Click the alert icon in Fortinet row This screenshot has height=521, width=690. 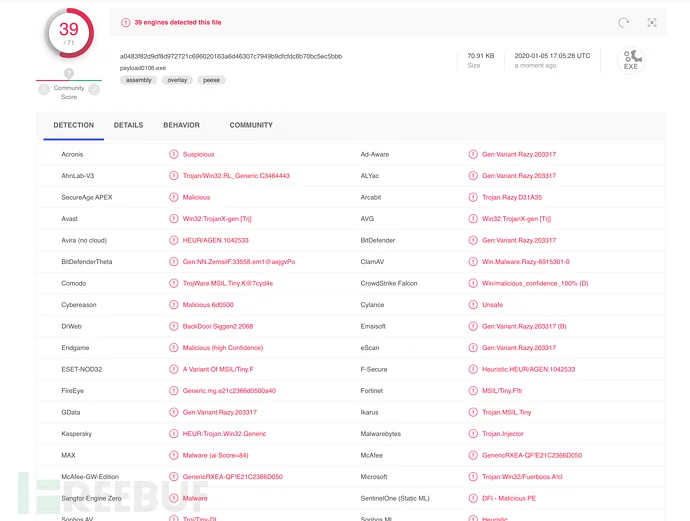point(473,390)
